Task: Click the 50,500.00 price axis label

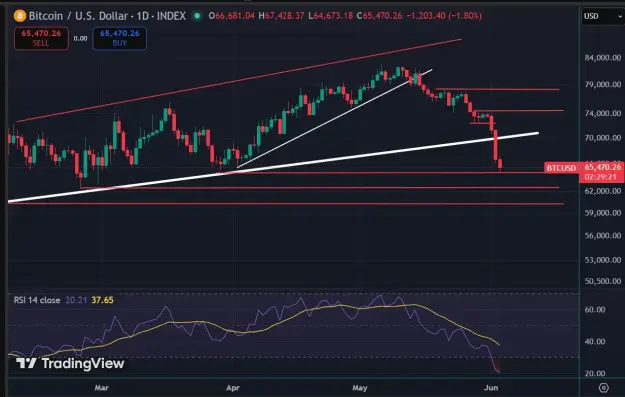Action: [603, 281]
